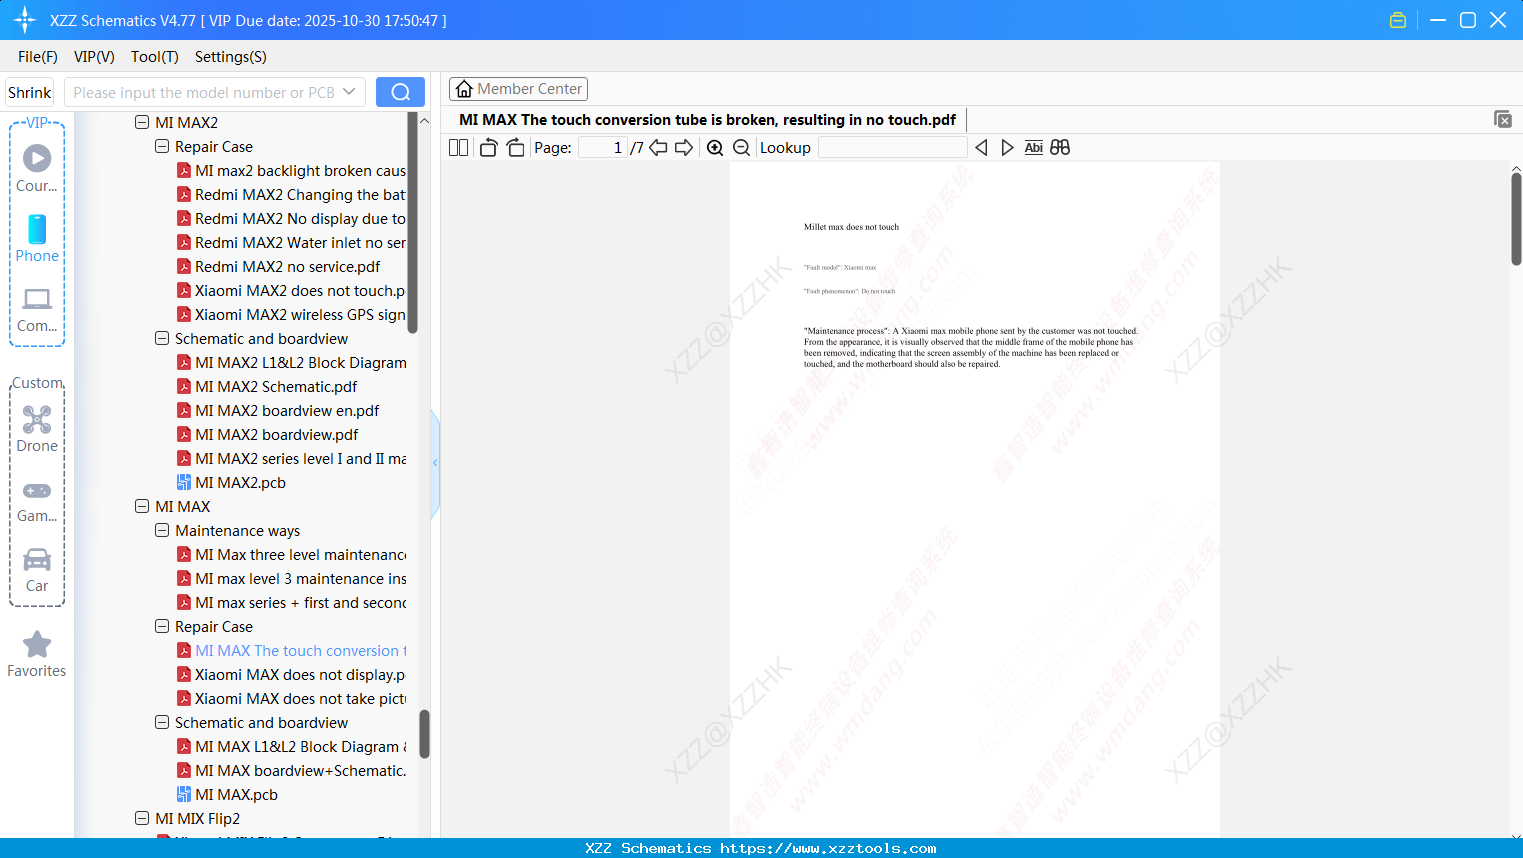
Task: Open MI MAX.pcb boardview file
Action: pos(236,795)
